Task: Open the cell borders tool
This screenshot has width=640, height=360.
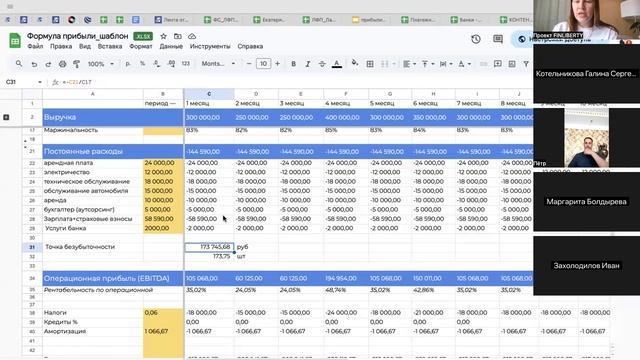Action: pos(370,64)
